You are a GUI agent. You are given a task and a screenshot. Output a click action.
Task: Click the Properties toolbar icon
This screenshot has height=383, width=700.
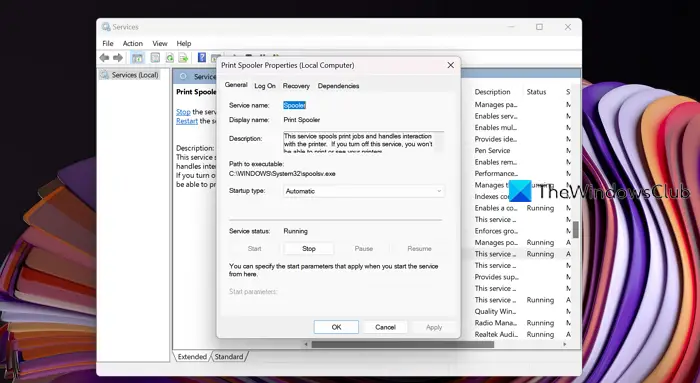[155, 58]
